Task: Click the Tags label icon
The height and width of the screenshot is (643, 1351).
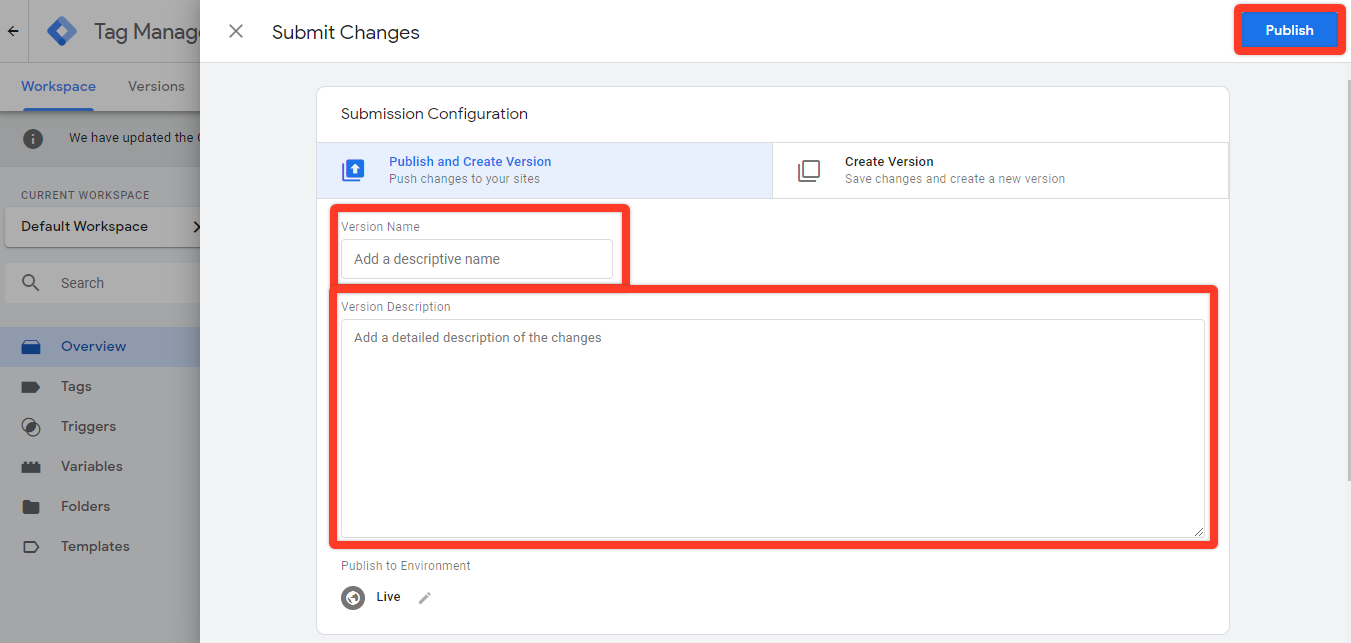Action: click(31, 387)
